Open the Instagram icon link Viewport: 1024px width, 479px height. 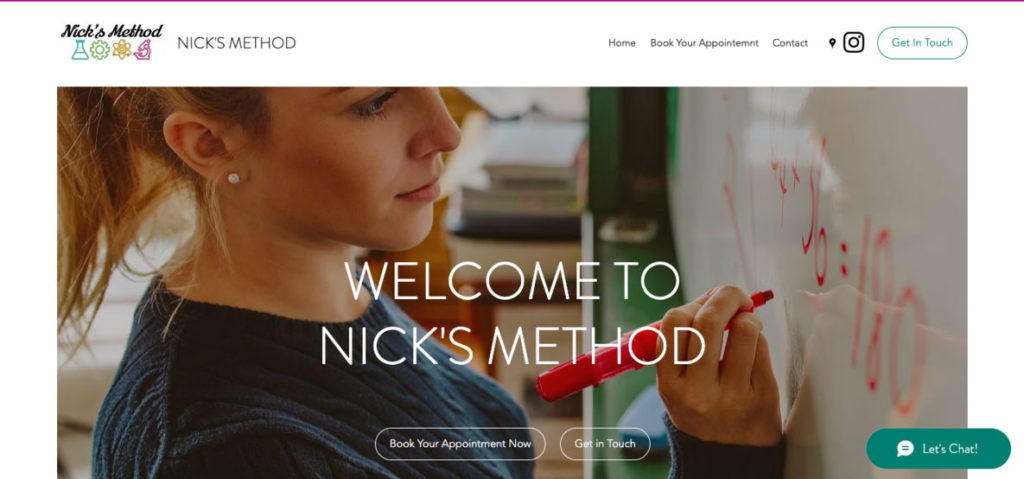[x=854, y=42]
